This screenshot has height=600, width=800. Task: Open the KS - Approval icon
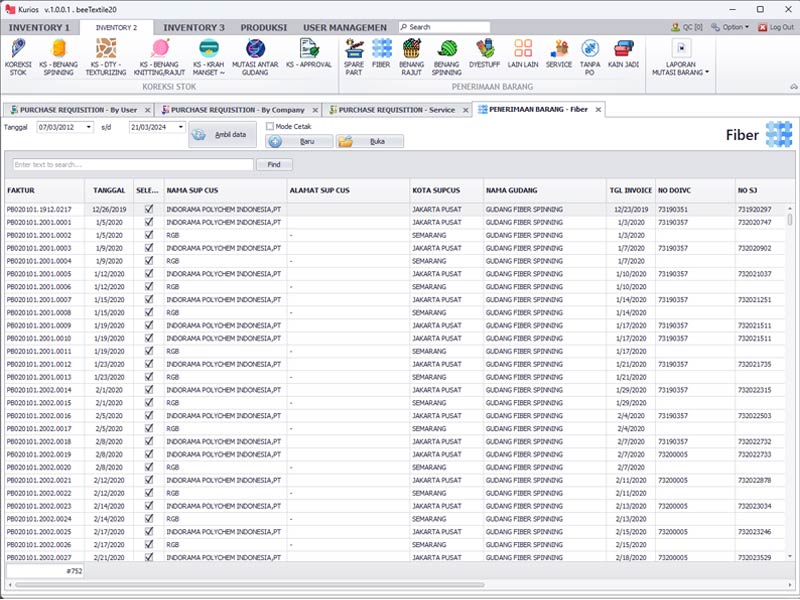pyautogui.click(x=308, y=52)
